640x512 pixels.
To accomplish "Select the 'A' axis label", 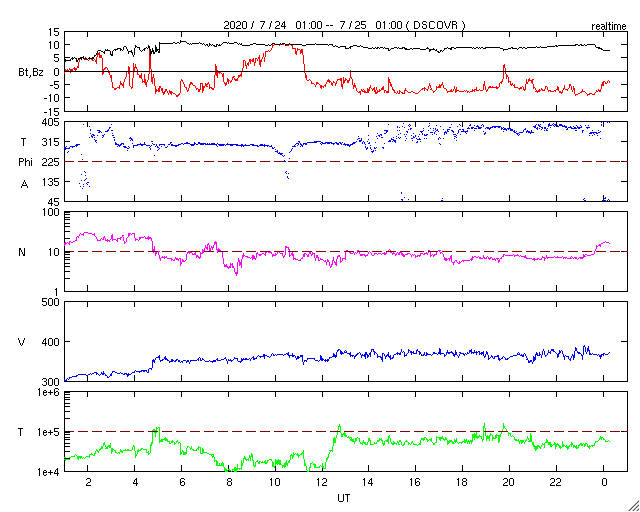I will (x=24, y=185).
